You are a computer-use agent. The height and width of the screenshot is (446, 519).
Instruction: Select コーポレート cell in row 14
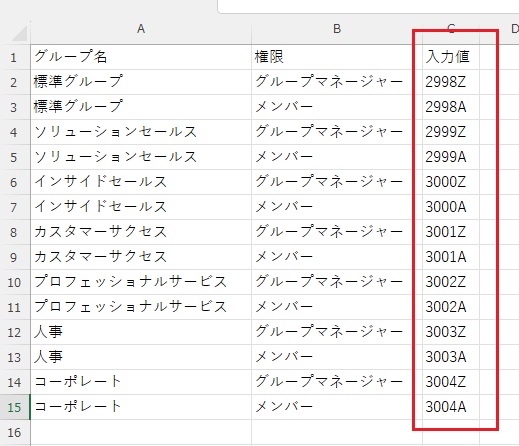[x=141, y=382]
